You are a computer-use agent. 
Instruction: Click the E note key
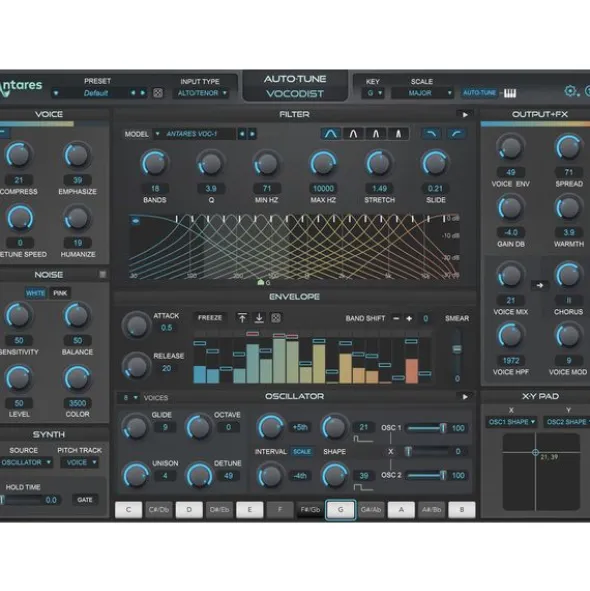coord(250,510)
